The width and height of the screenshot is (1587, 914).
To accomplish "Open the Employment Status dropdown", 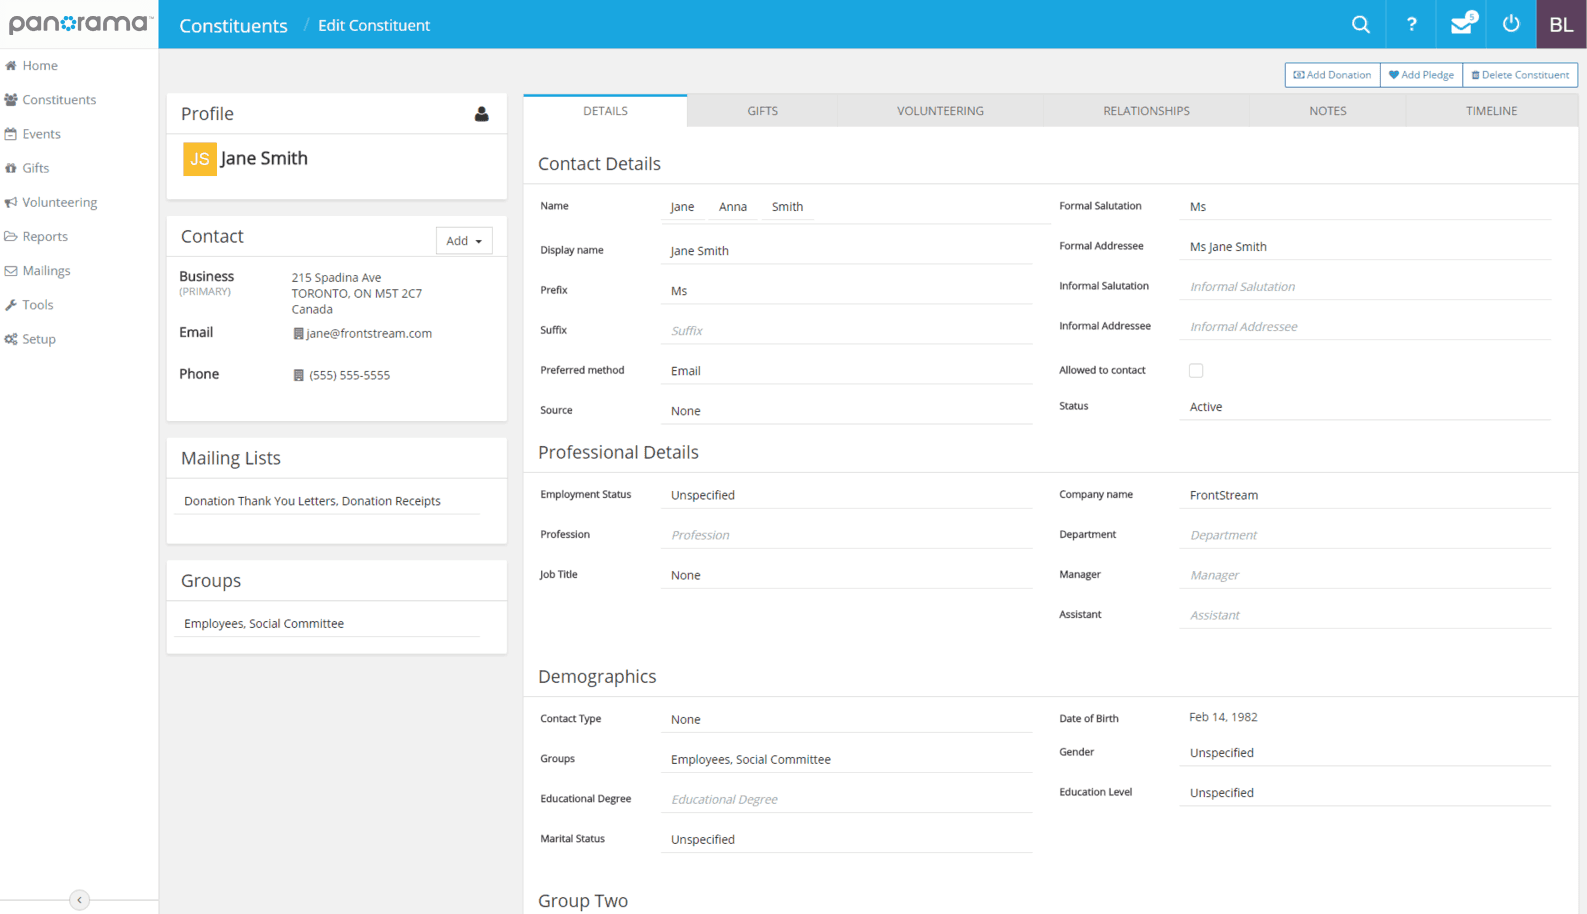I will click(x=845, y=495).
